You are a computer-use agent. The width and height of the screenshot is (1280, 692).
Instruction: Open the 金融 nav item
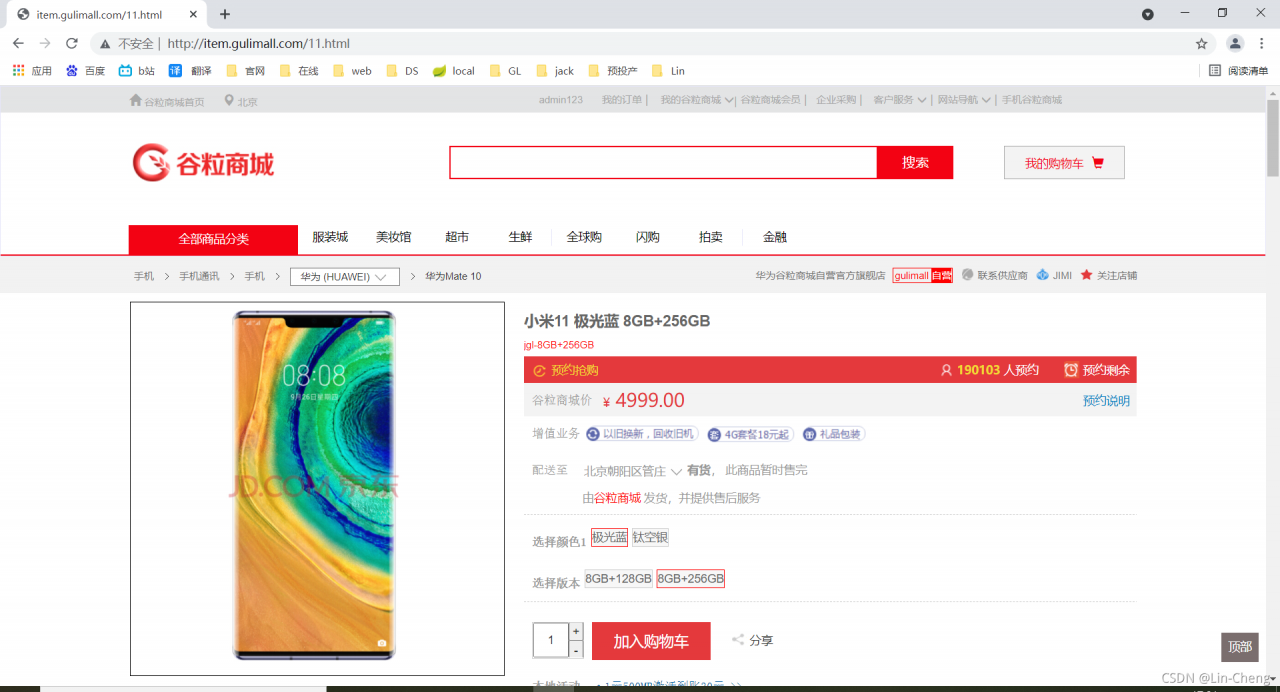tap(775, 237)
